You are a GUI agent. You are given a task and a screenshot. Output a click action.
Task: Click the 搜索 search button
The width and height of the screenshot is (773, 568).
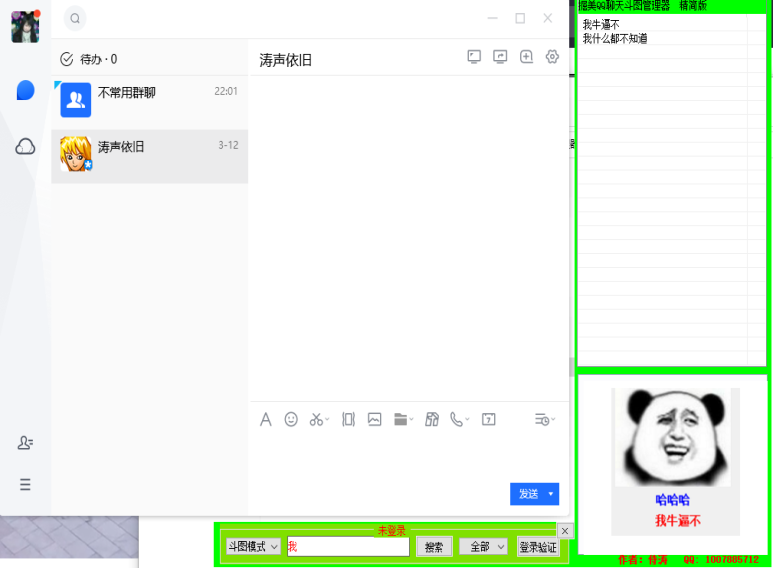click(x=434, y=547)
